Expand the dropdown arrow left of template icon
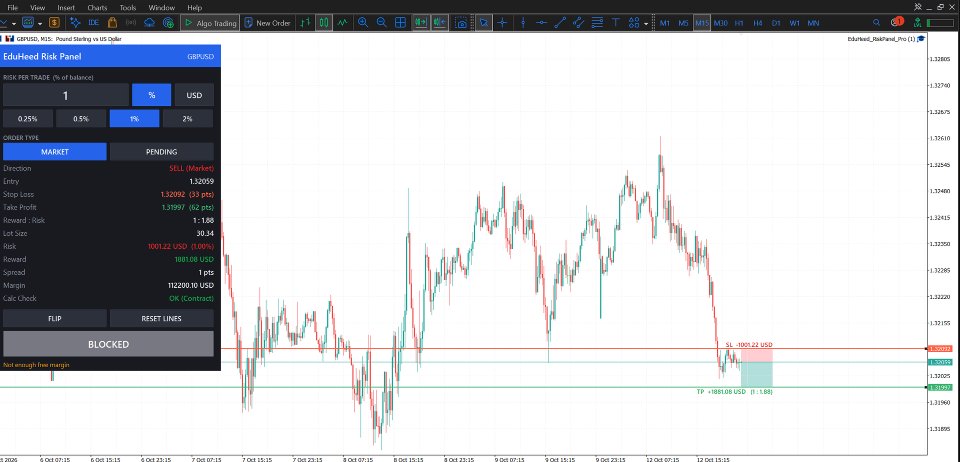Image resolution: width=960 pixels, height=462 pixels. (x=13, y=23)
